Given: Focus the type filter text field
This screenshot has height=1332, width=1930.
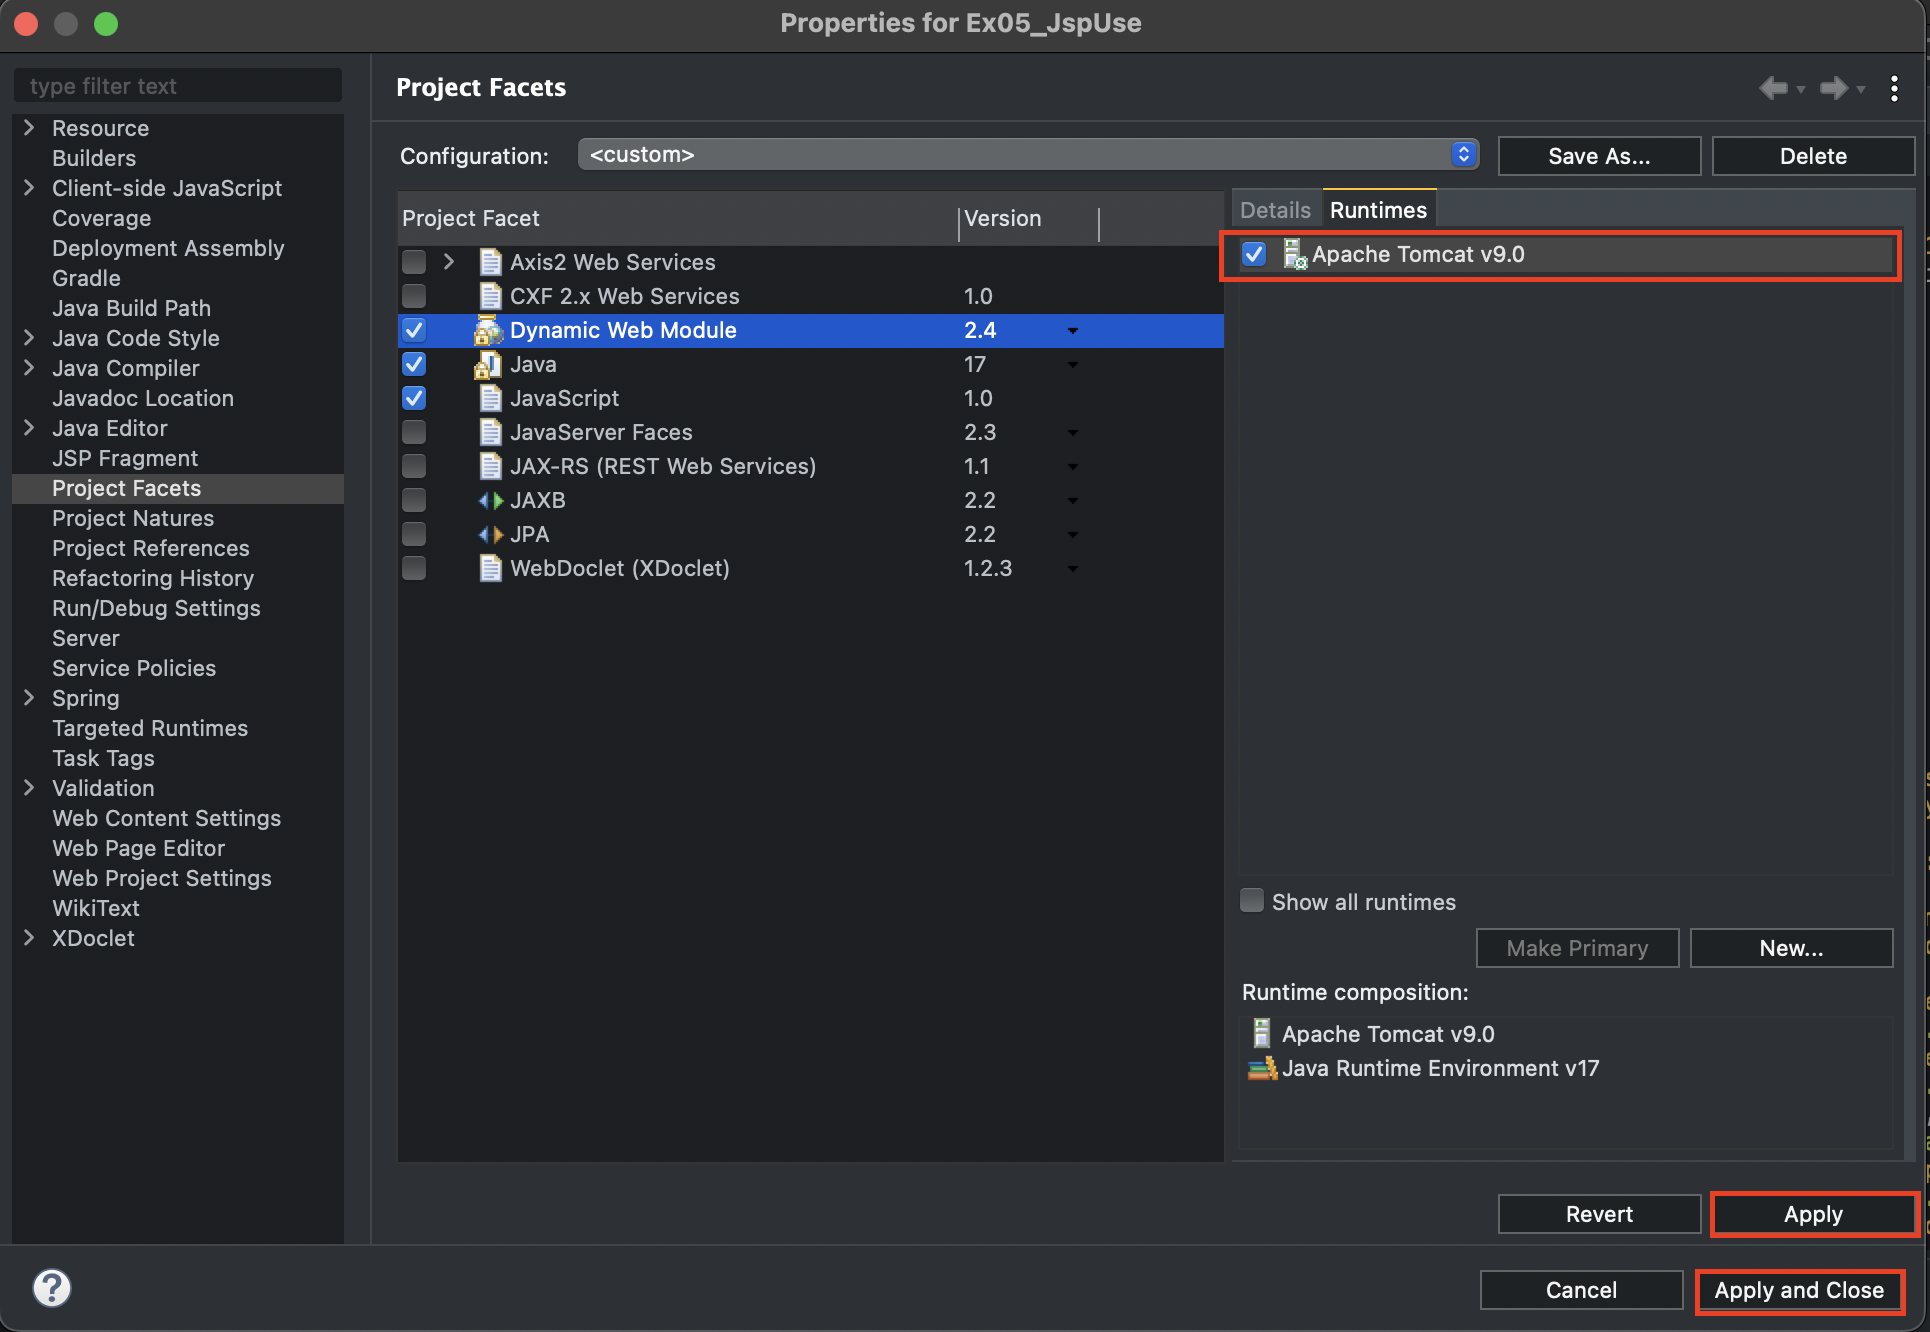Looking at the screenshot, I should [x=178, y=86].
